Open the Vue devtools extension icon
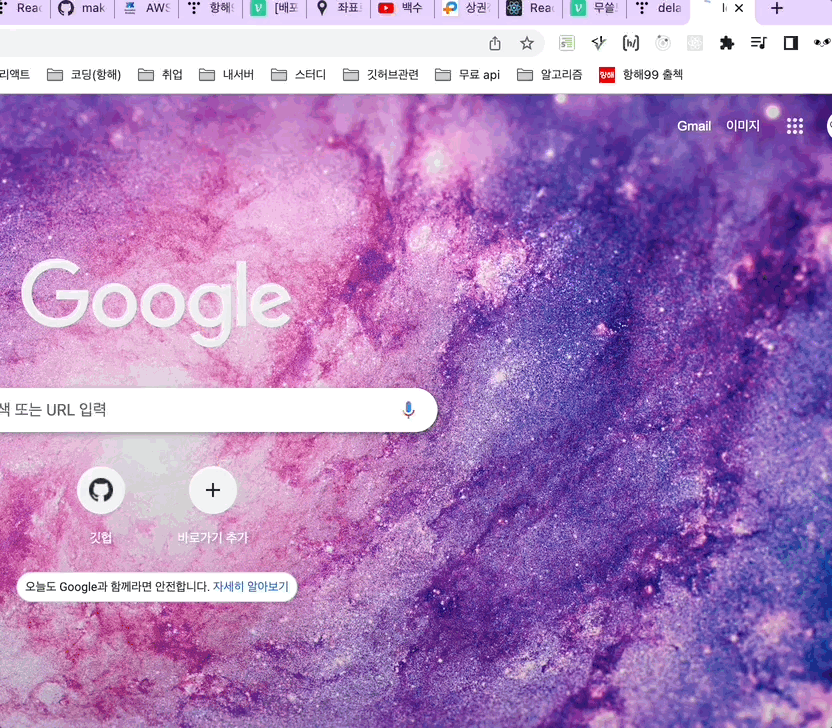Screen dimensions: 832x728 click(x=599, y=43)
